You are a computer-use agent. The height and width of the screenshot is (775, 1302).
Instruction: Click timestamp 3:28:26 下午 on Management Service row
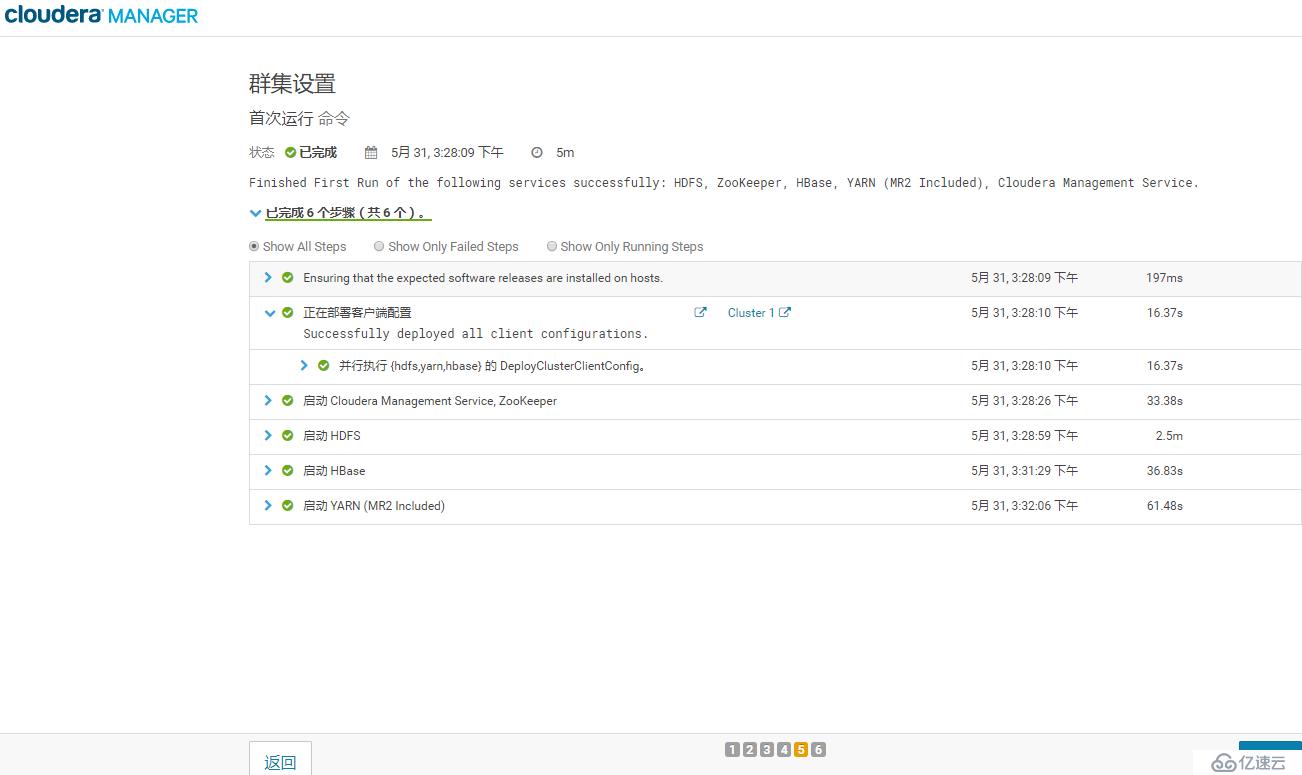(1024, 401)
